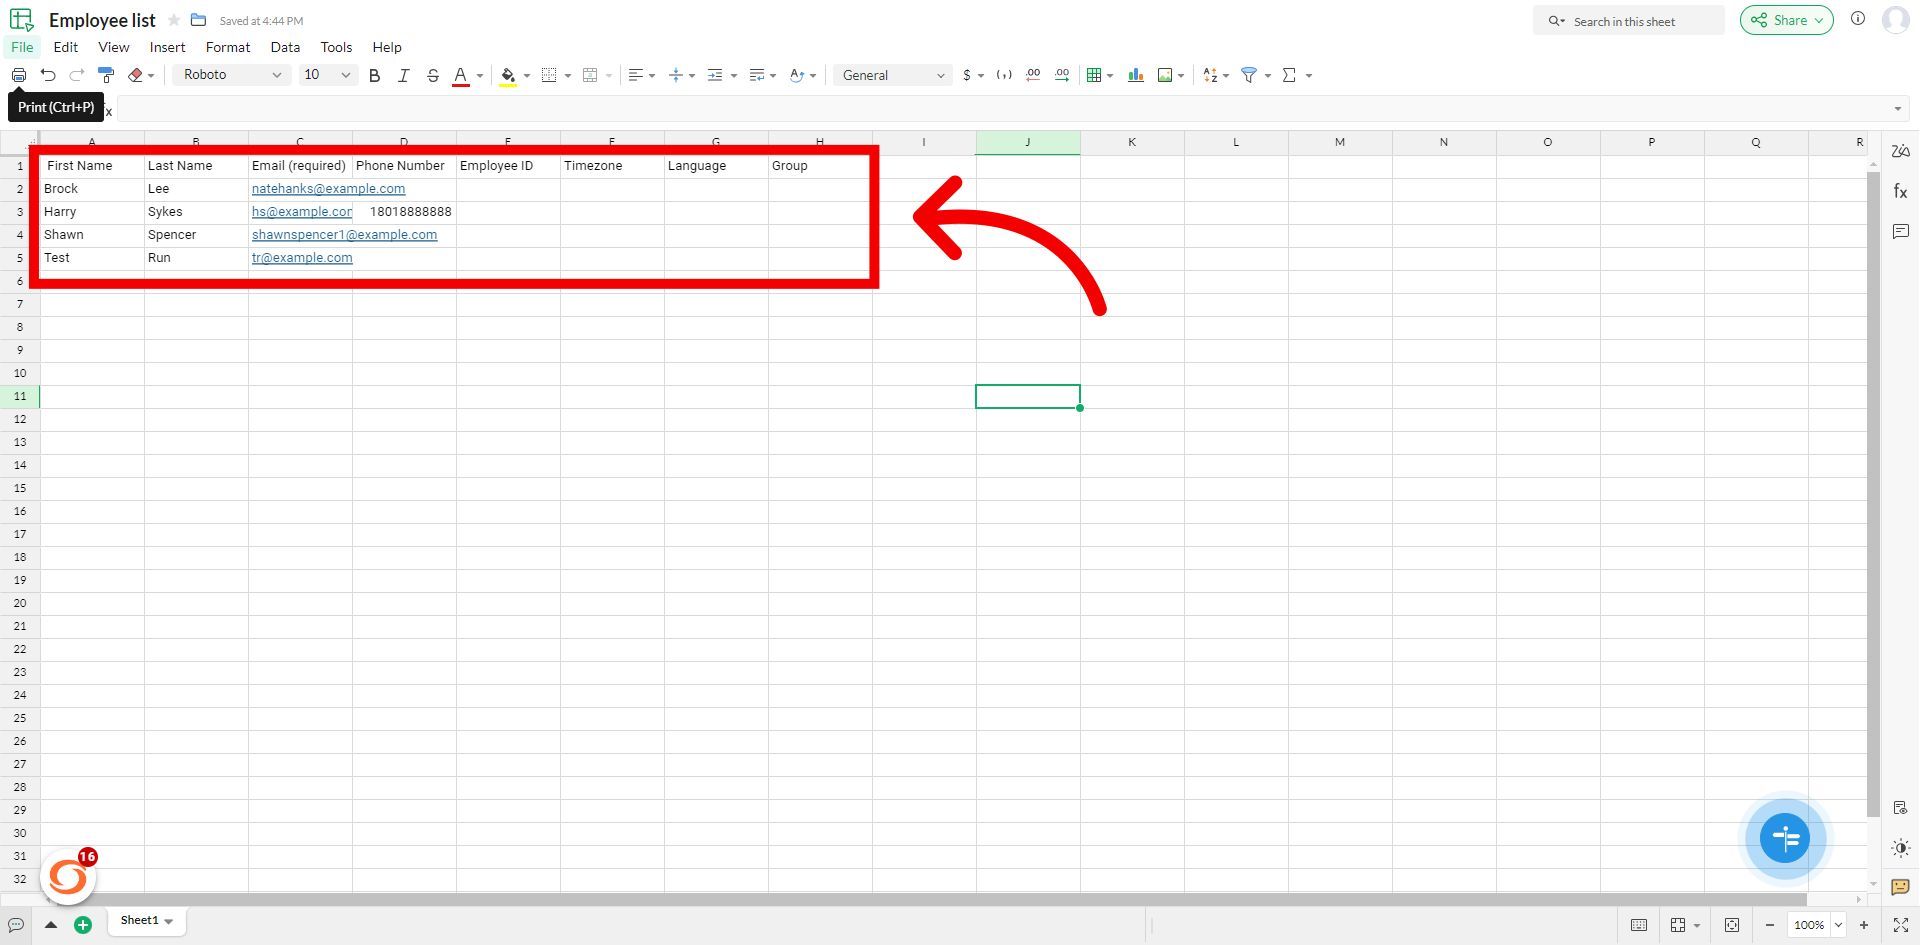Viewport: 1920px width, 945px height.
Task: Click the Insert Image icon
Action: [x=1165, y=75]
